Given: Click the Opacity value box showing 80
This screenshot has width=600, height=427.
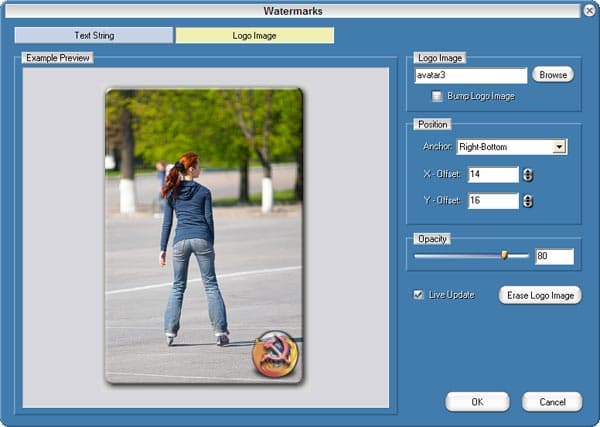Looking at the screenshot, I should tap(554, 256).
